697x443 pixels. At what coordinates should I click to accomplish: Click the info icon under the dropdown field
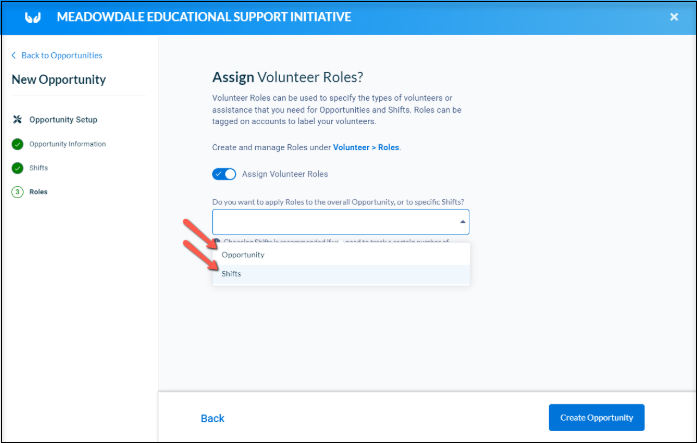click(216, 241)
